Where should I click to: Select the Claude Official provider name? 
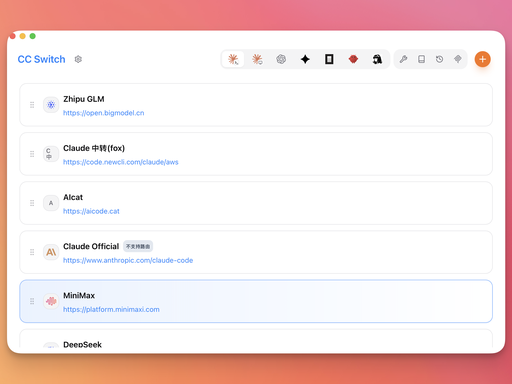pyautogui.click(x=91, y=246)
